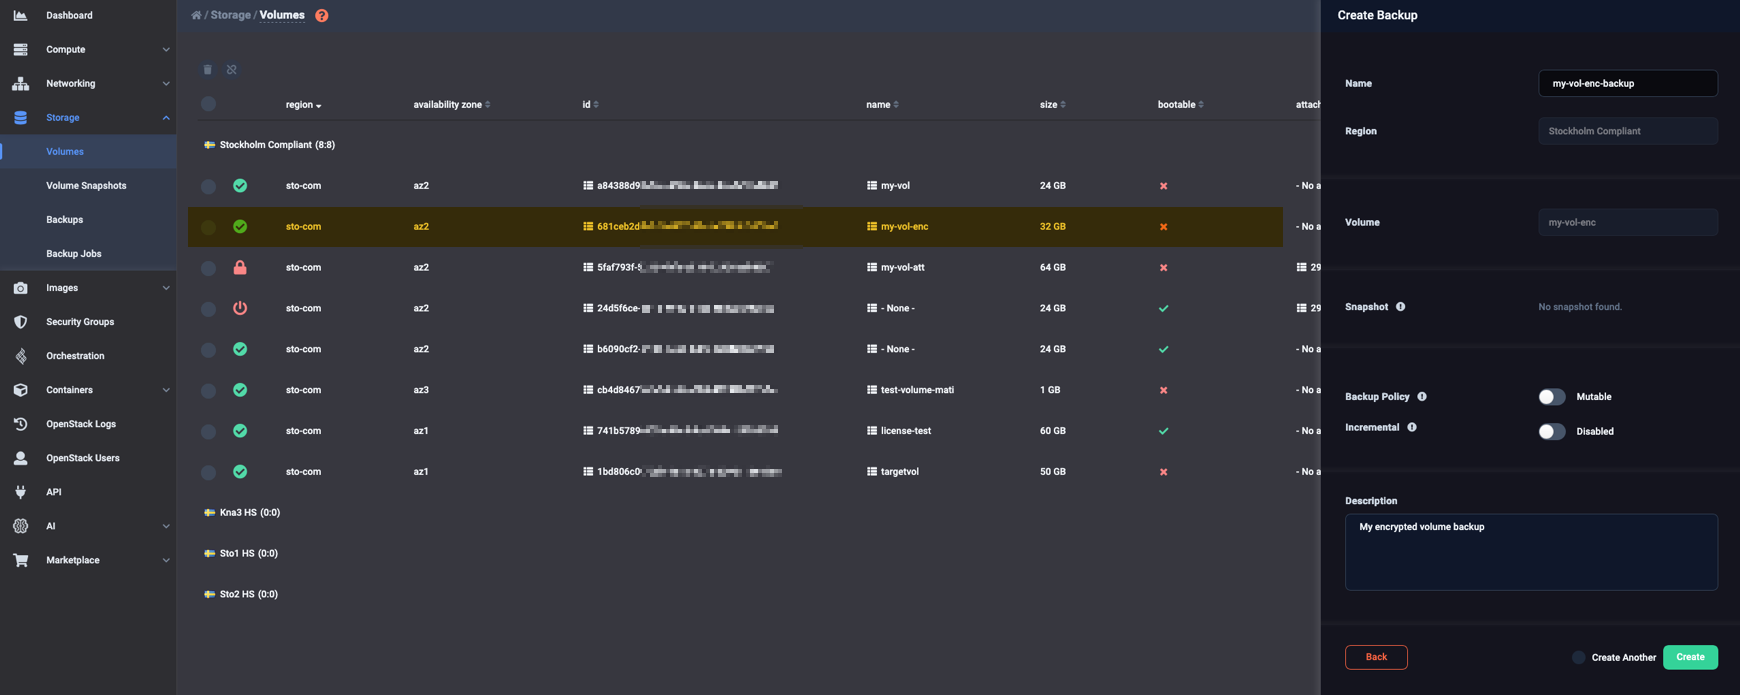Screen dimensions: 1740x695
Task: Click the Compute server icon
Action: (x=20, y=49)
